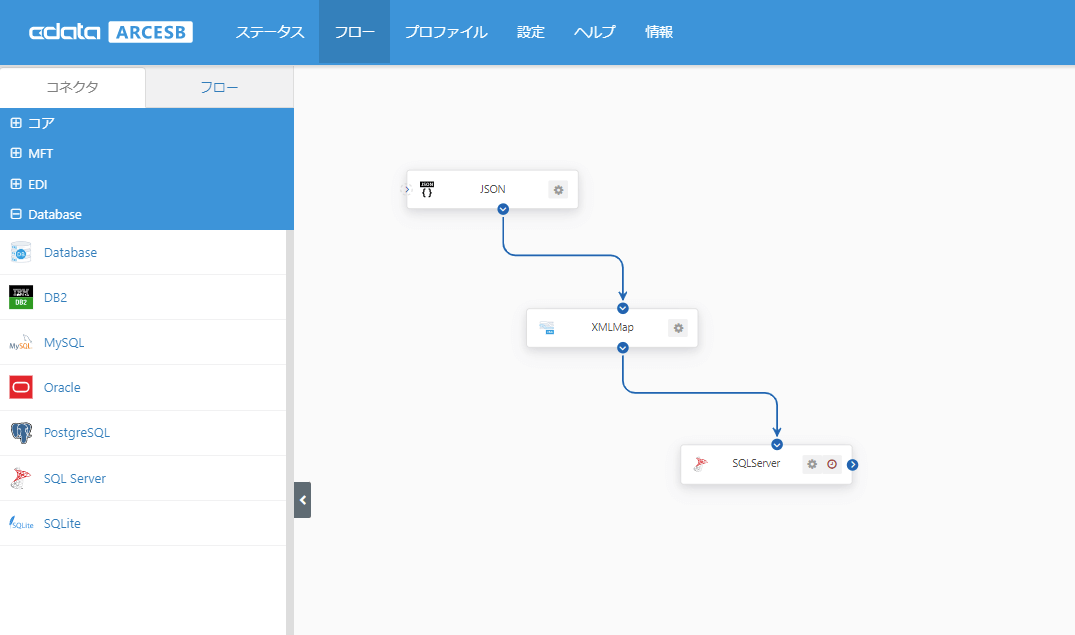Open the SQLServer connector's gear settings
The height and width of the screenshot is (635, 1075).
coord(812,464)
